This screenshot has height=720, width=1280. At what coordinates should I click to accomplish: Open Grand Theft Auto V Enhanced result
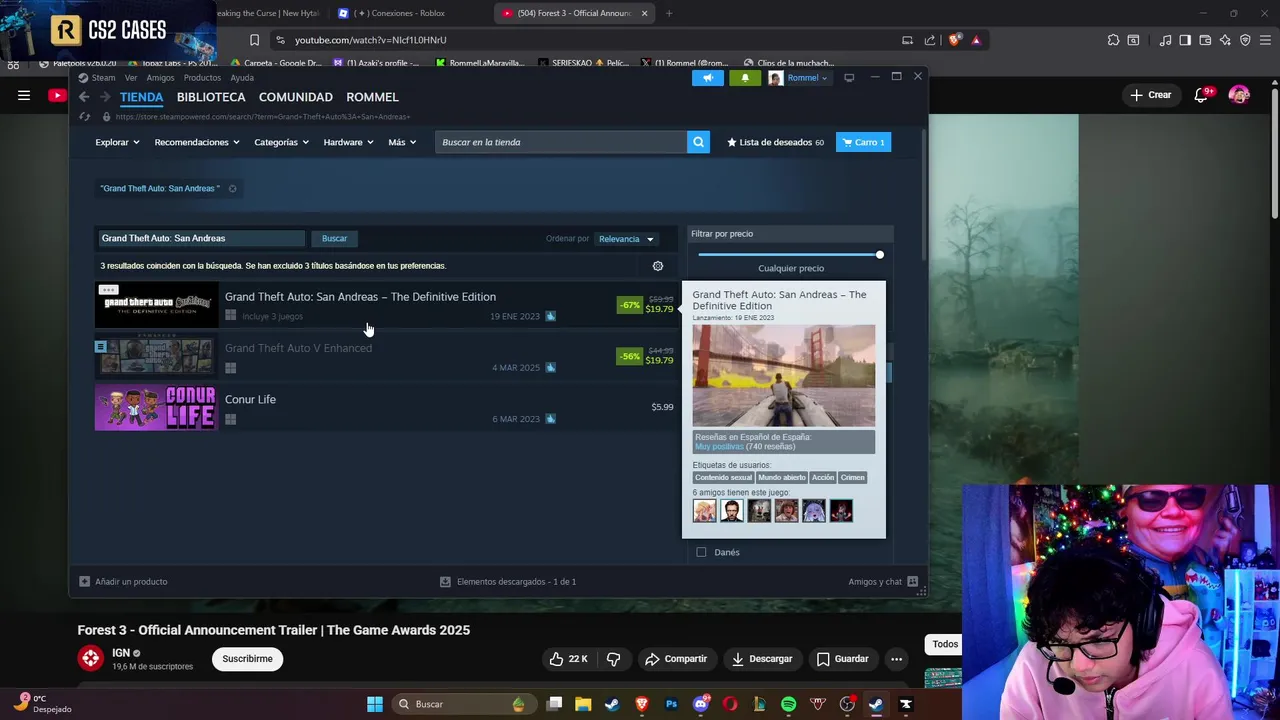click(x=386, y=357)
